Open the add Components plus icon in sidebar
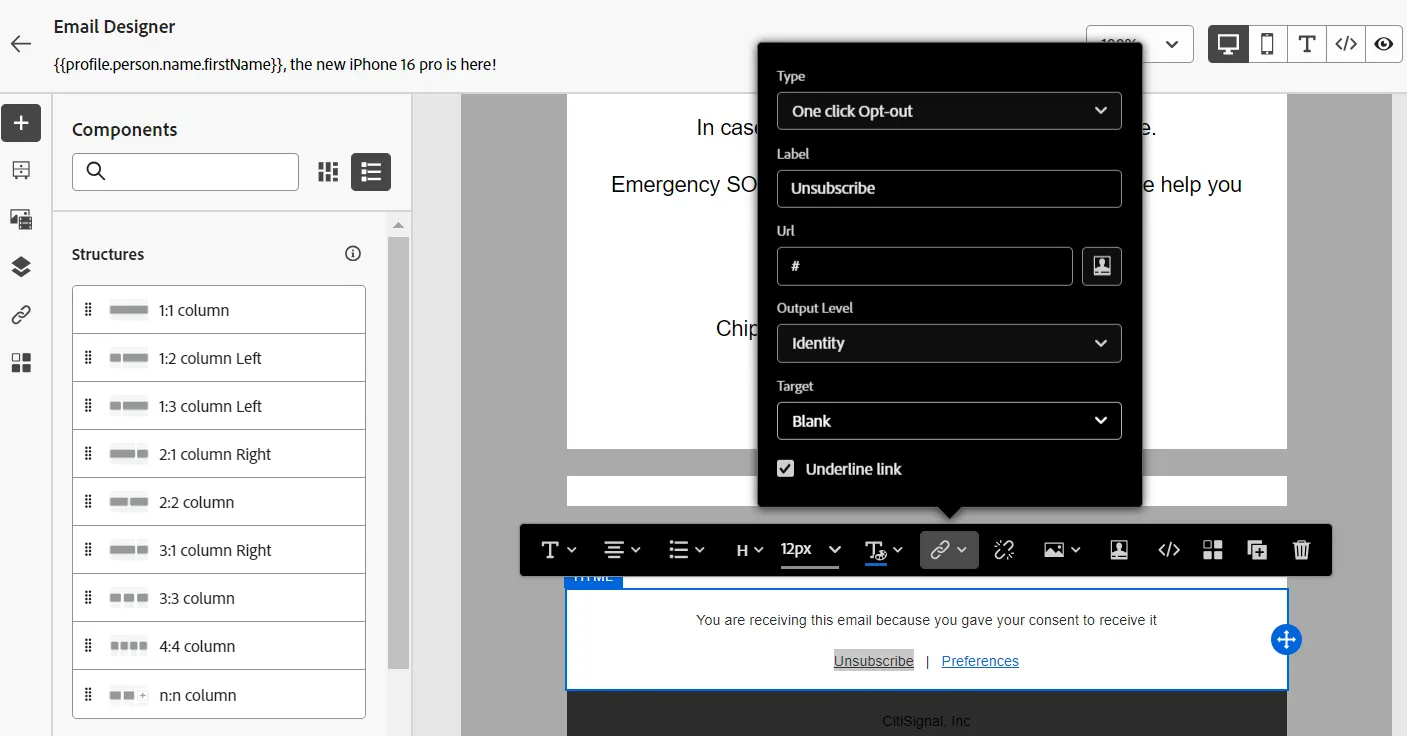Image resolution: width=1407 pixels, height=736 pixels. 21,123
